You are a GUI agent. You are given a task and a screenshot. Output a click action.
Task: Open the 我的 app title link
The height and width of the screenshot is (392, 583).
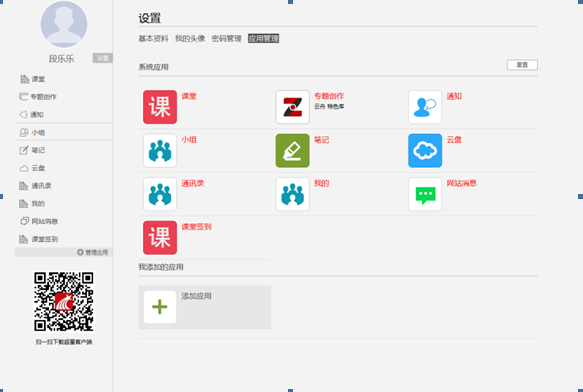[322, 183]
